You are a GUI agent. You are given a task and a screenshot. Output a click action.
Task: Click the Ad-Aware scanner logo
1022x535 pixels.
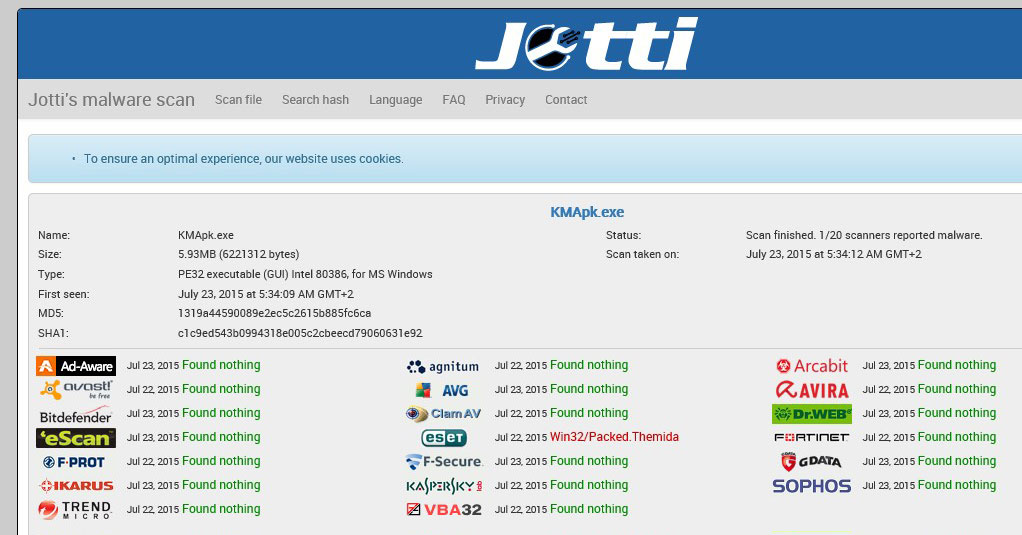pyautogui.click(x=76, y=366)
